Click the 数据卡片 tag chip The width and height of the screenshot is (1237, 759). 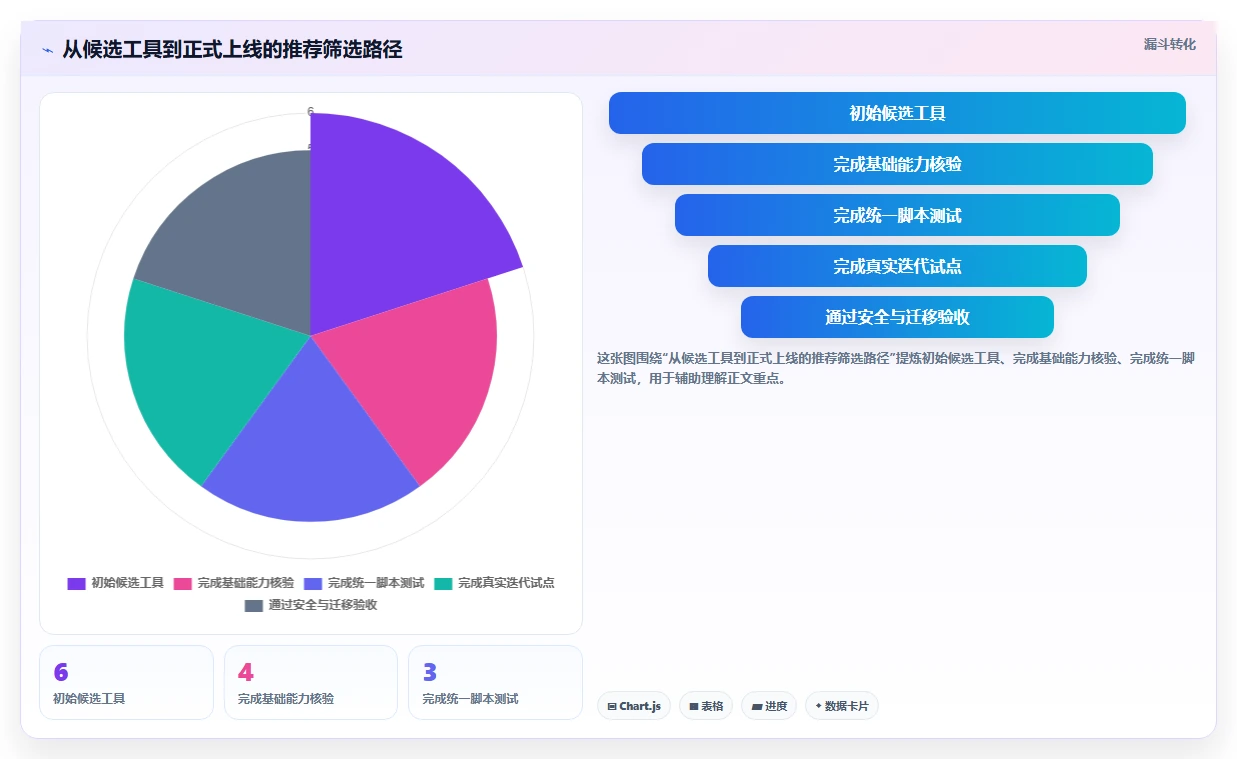pos(842,706)
